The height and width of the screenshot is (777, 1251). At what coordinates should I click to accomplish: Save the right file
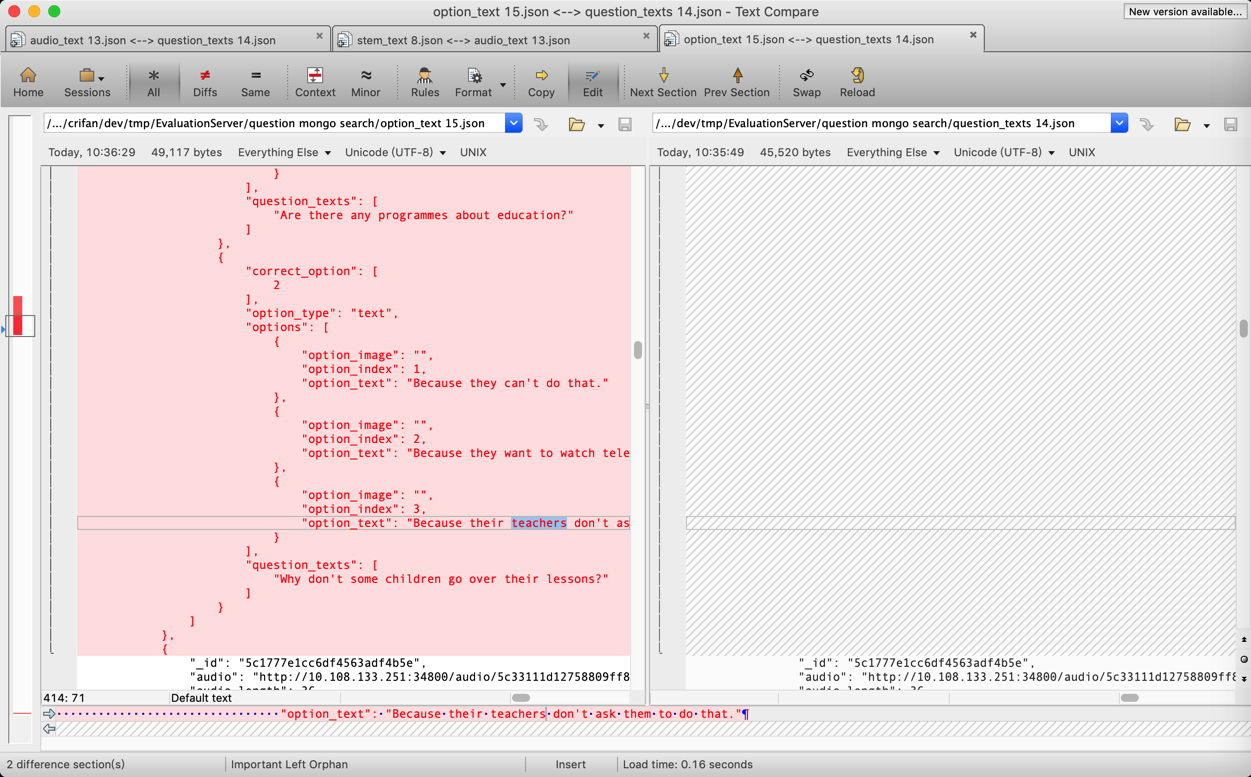(x=1231, y=124)
